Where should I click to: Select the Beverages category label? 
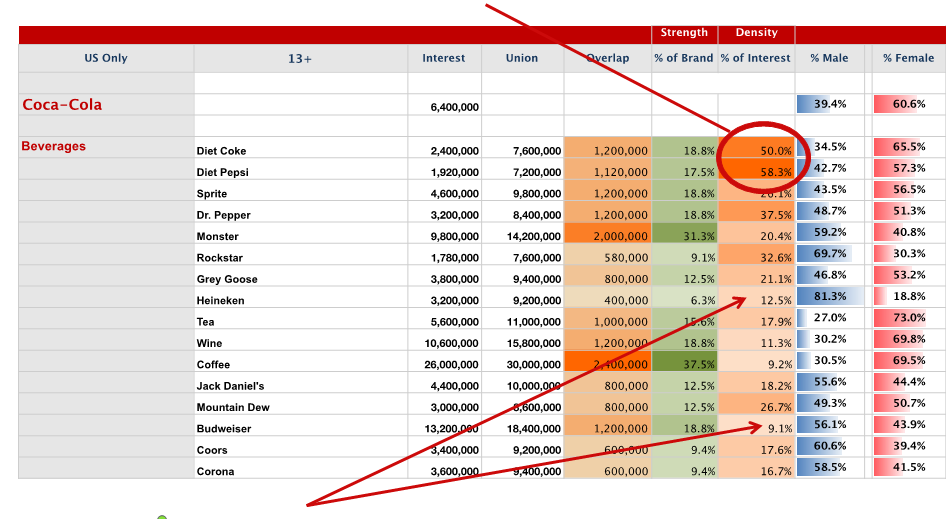pyautogui.click(x=54, y=147)
